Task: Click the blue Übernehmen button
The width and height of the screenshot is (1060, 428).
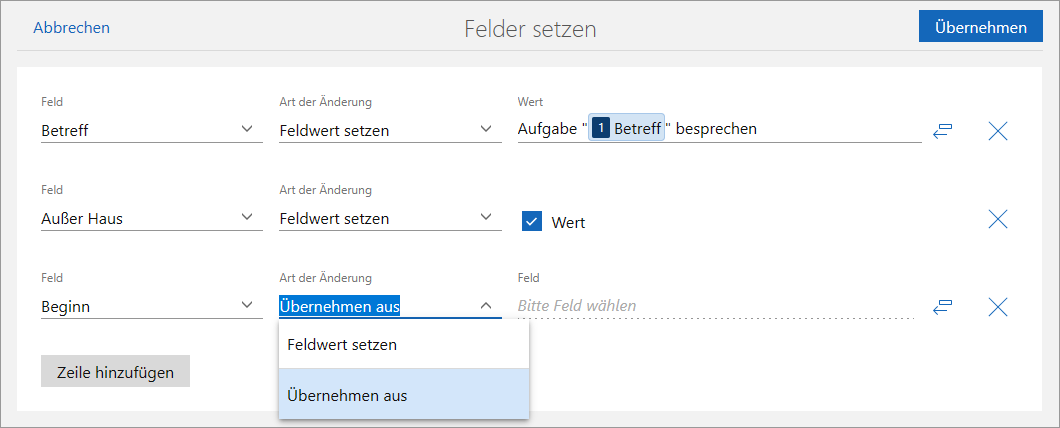Action: 979,27
